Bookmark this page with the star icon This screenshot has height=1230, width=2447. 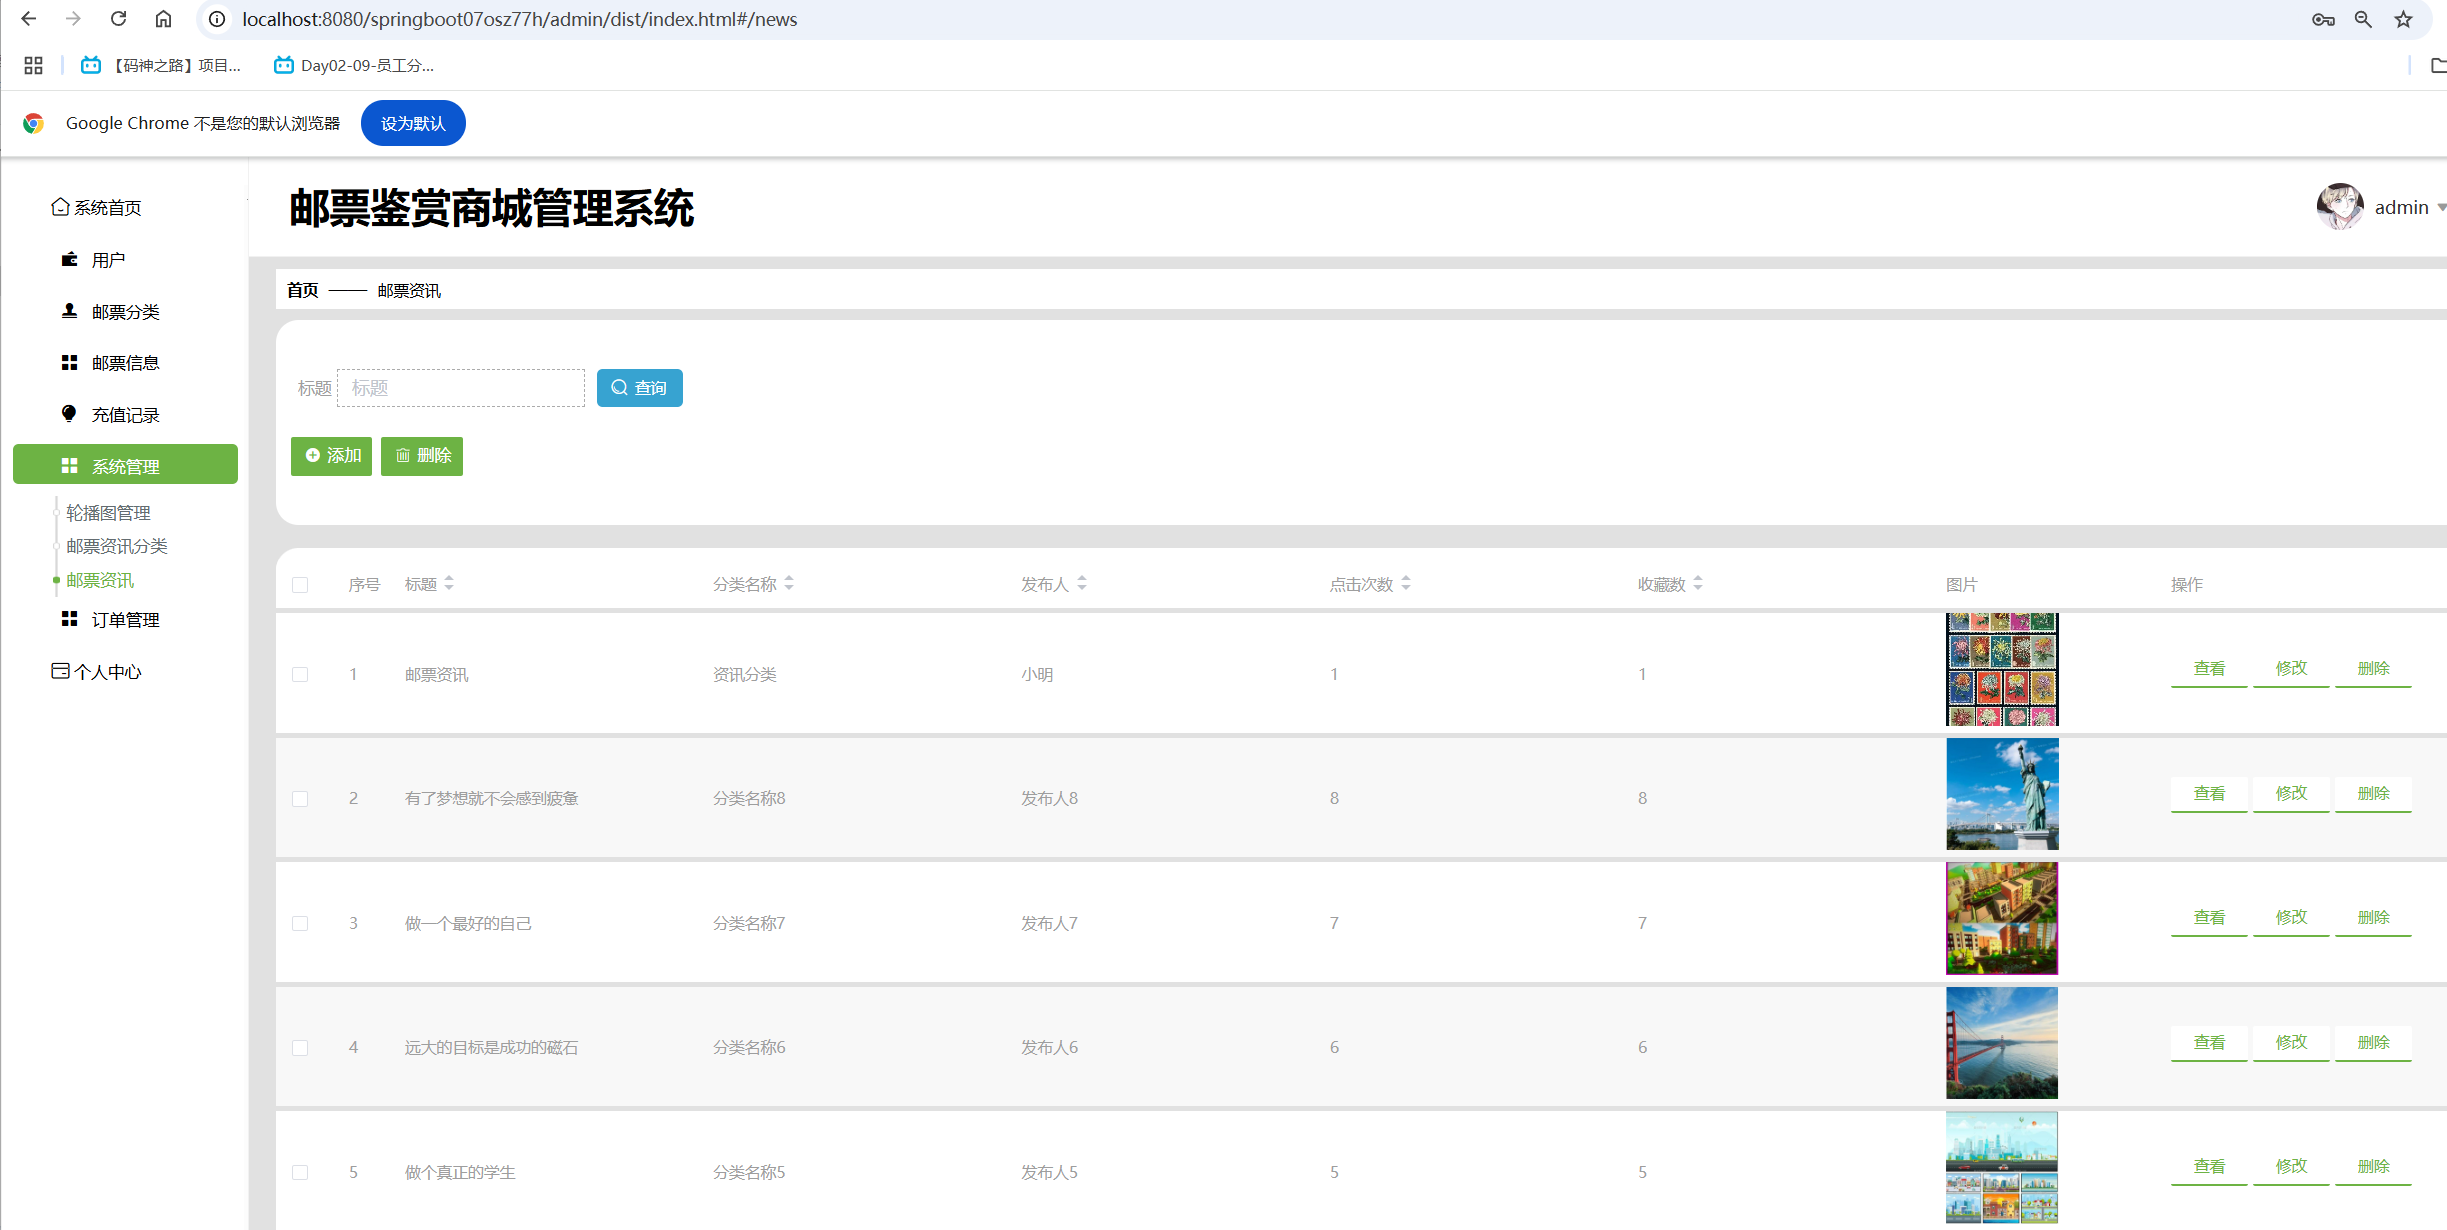pos(2403,19)
